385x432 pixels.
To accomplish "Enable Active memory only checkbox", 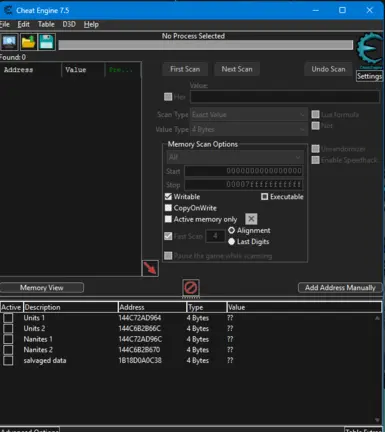I will tap(168, 219).
